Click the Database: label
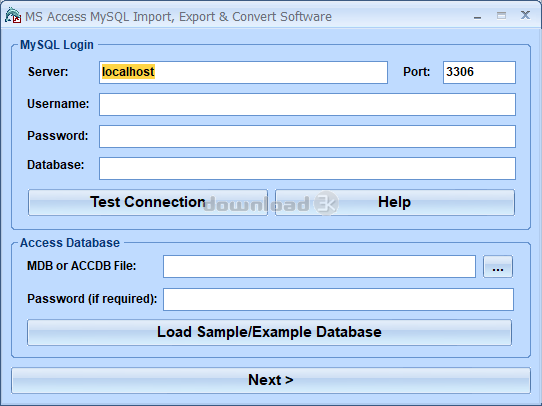Screen dimensions: 542x406 tap(56, 165)
